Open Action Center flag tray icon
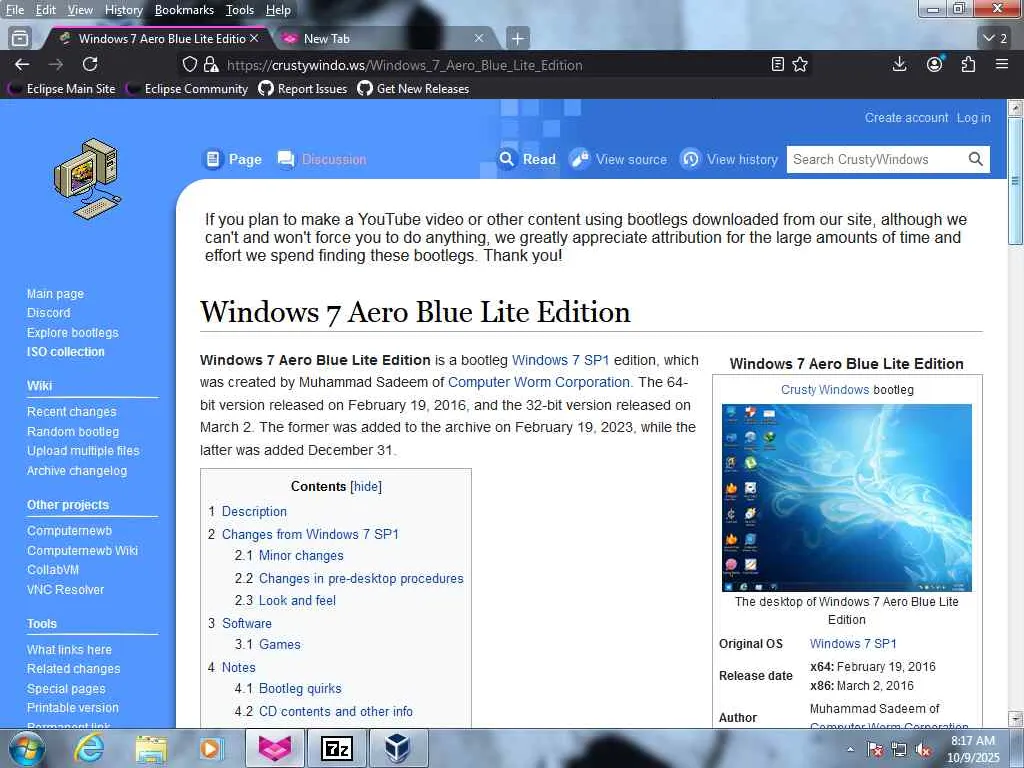1024x768 pixels. (x=876, y=750)
